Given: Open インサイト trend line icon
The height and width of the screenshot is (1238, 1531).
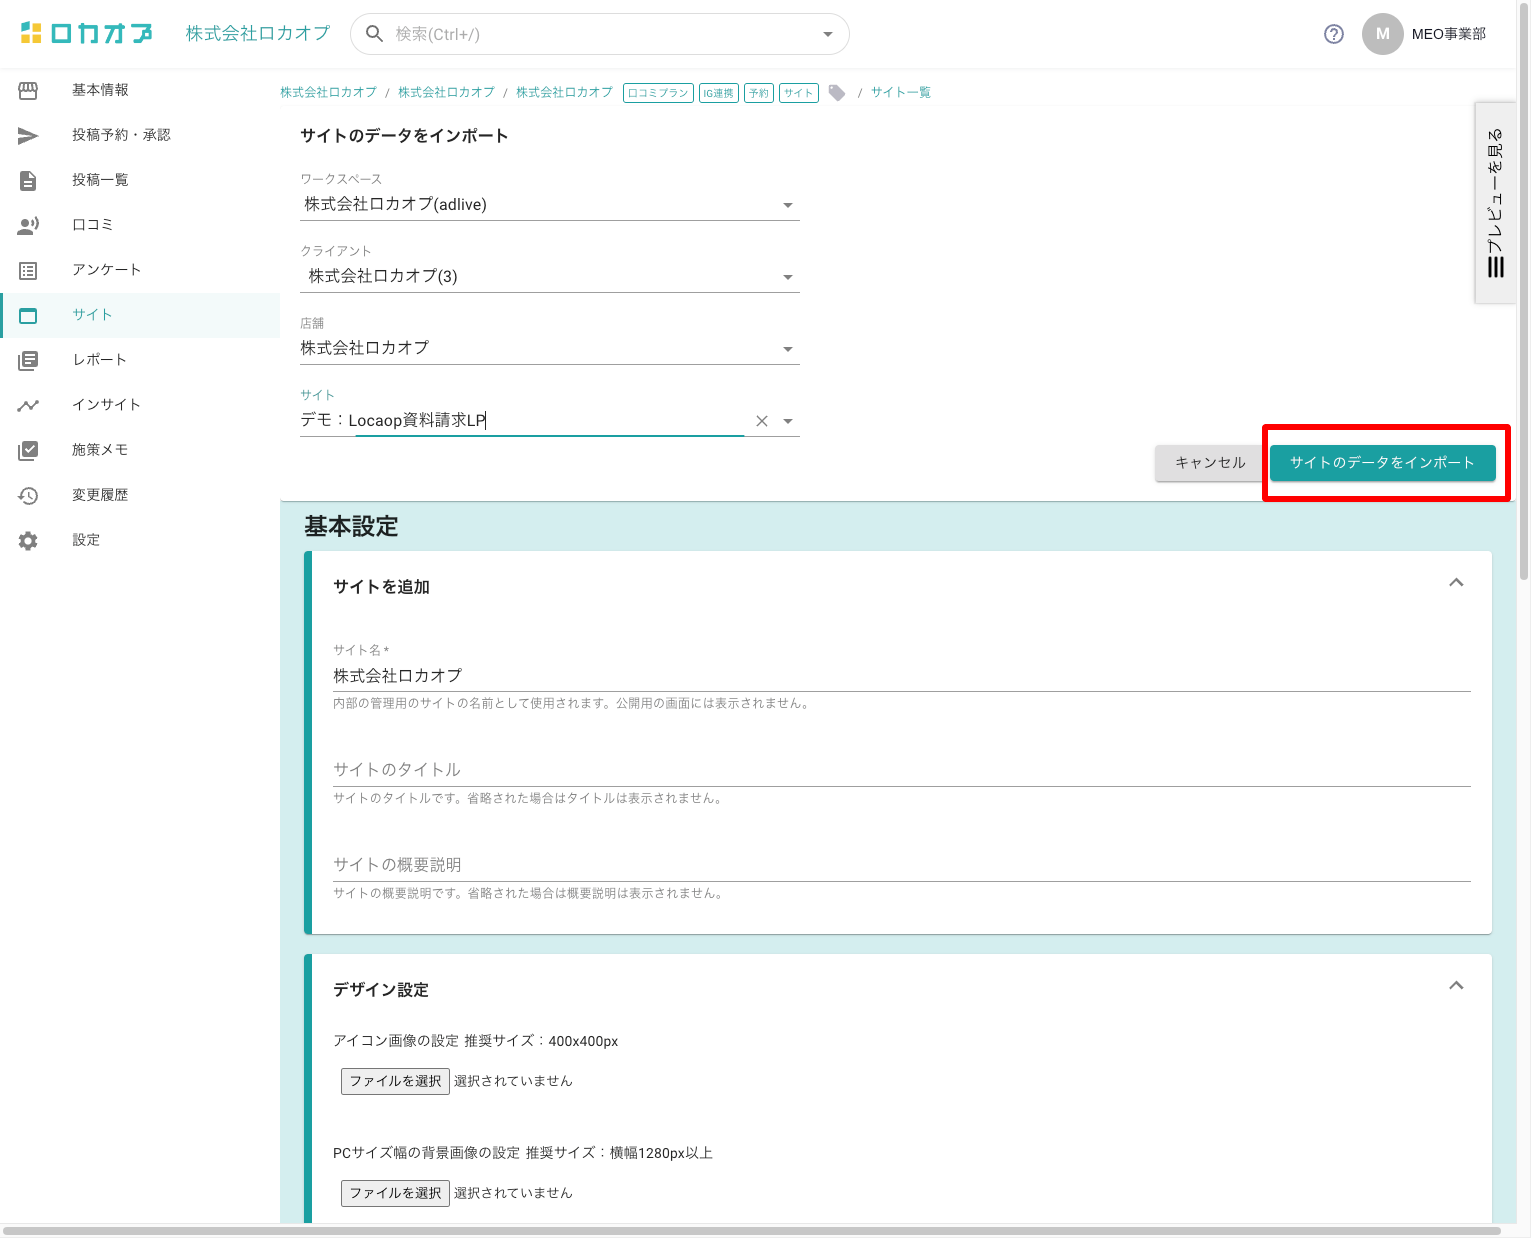Looking at the screenshot, I should (28, 405).
